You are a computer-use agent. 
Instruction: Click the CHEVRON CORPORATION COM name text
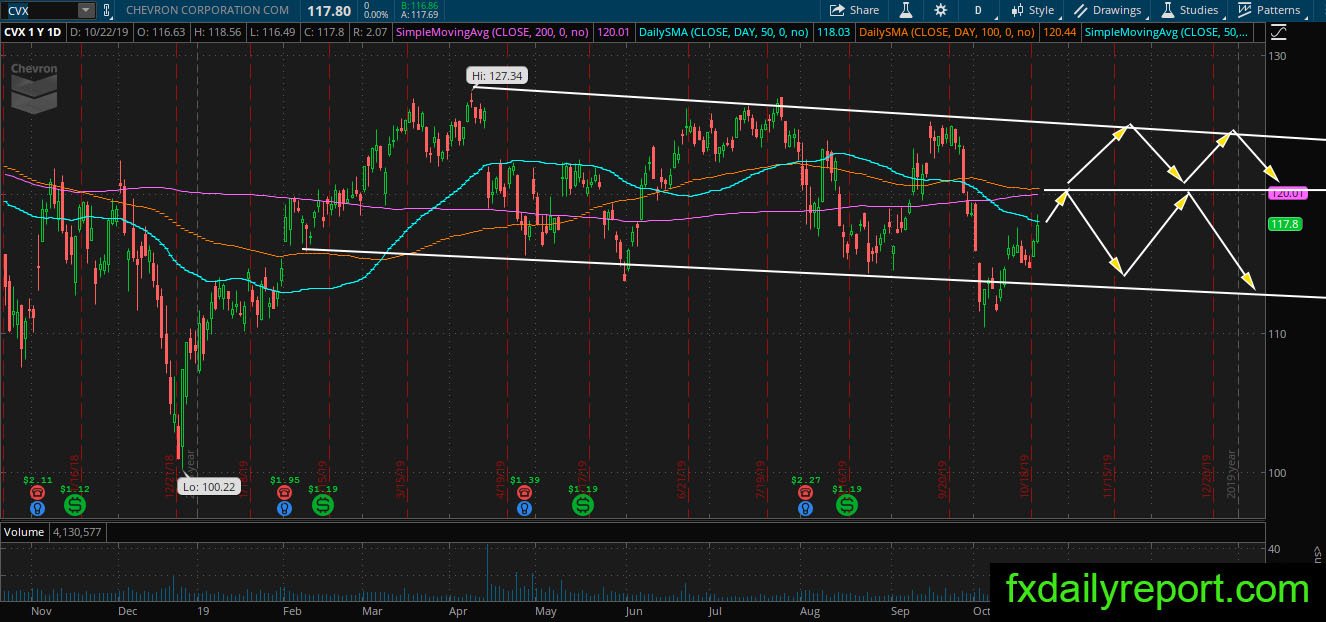click(208, 10)
